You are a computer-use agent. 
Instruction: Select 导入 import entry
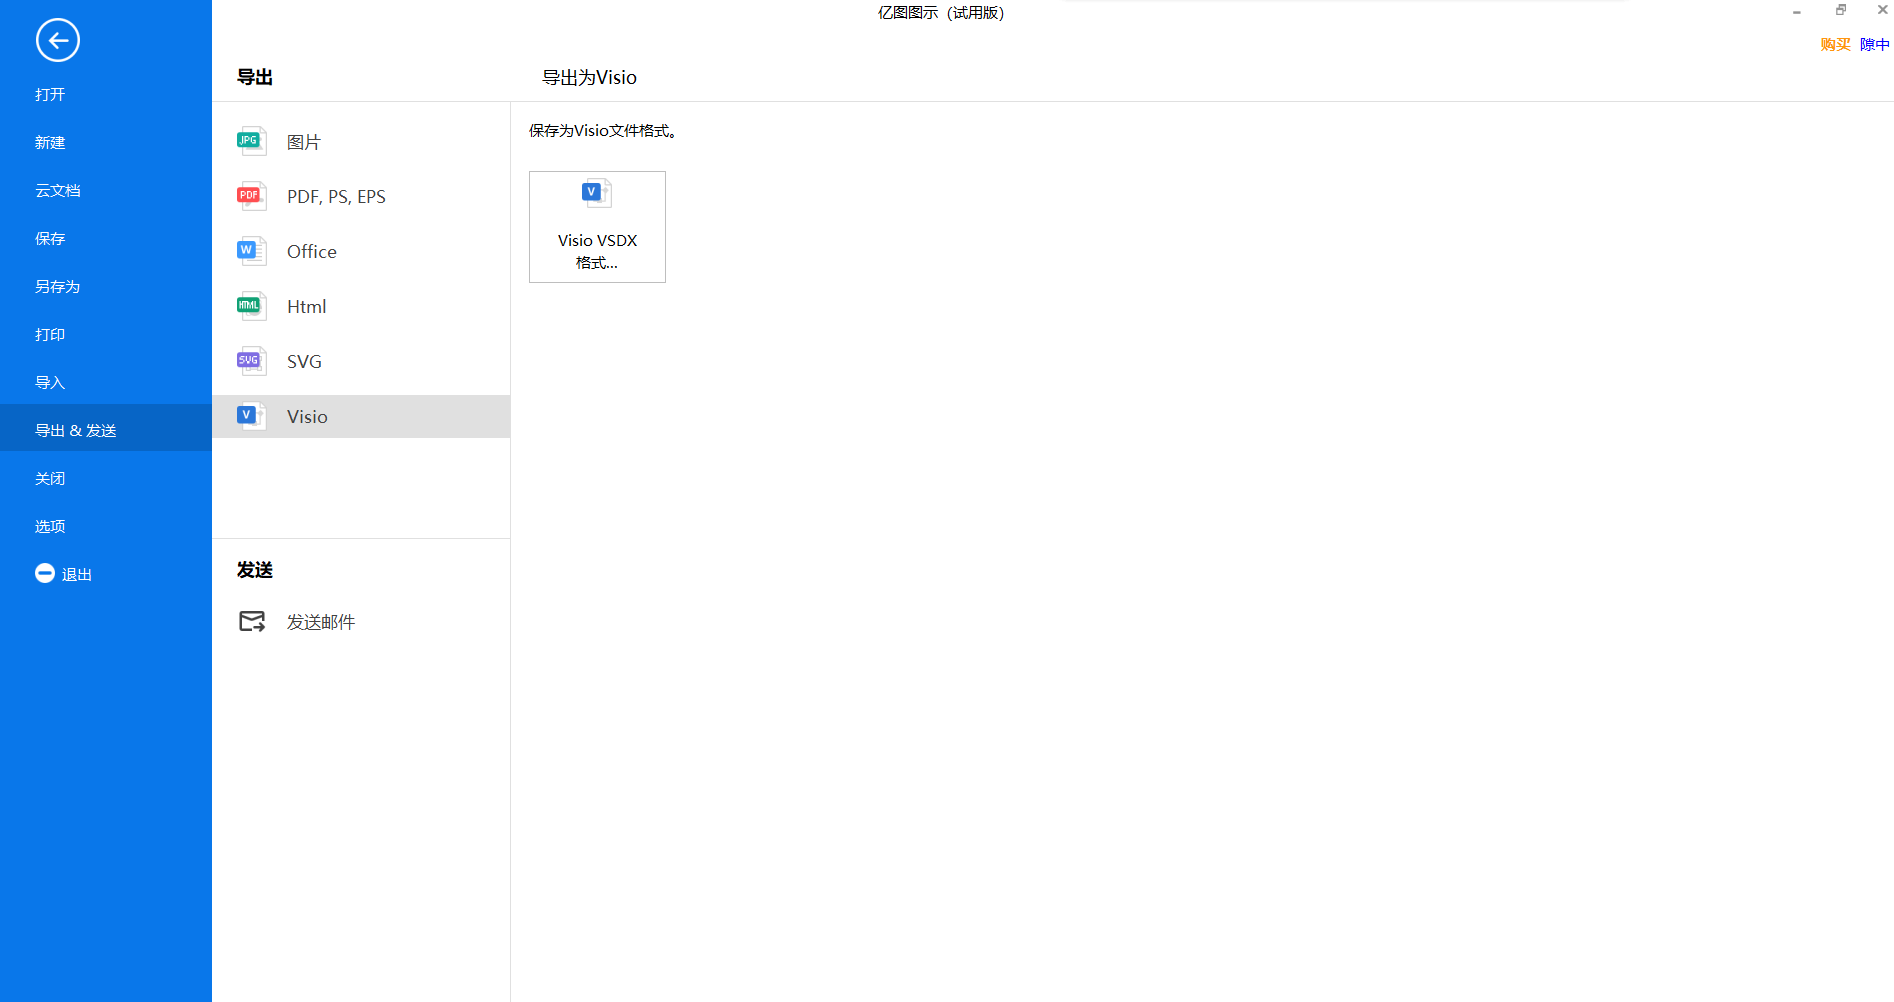pyautogui.click(x=50, y=383)
